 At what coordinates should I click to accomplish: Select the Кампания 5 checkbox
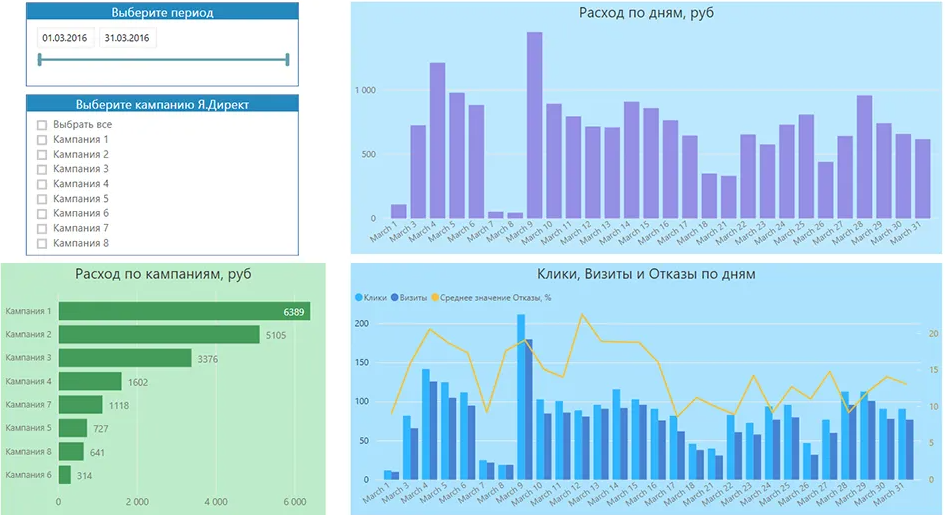click(42, 199)
